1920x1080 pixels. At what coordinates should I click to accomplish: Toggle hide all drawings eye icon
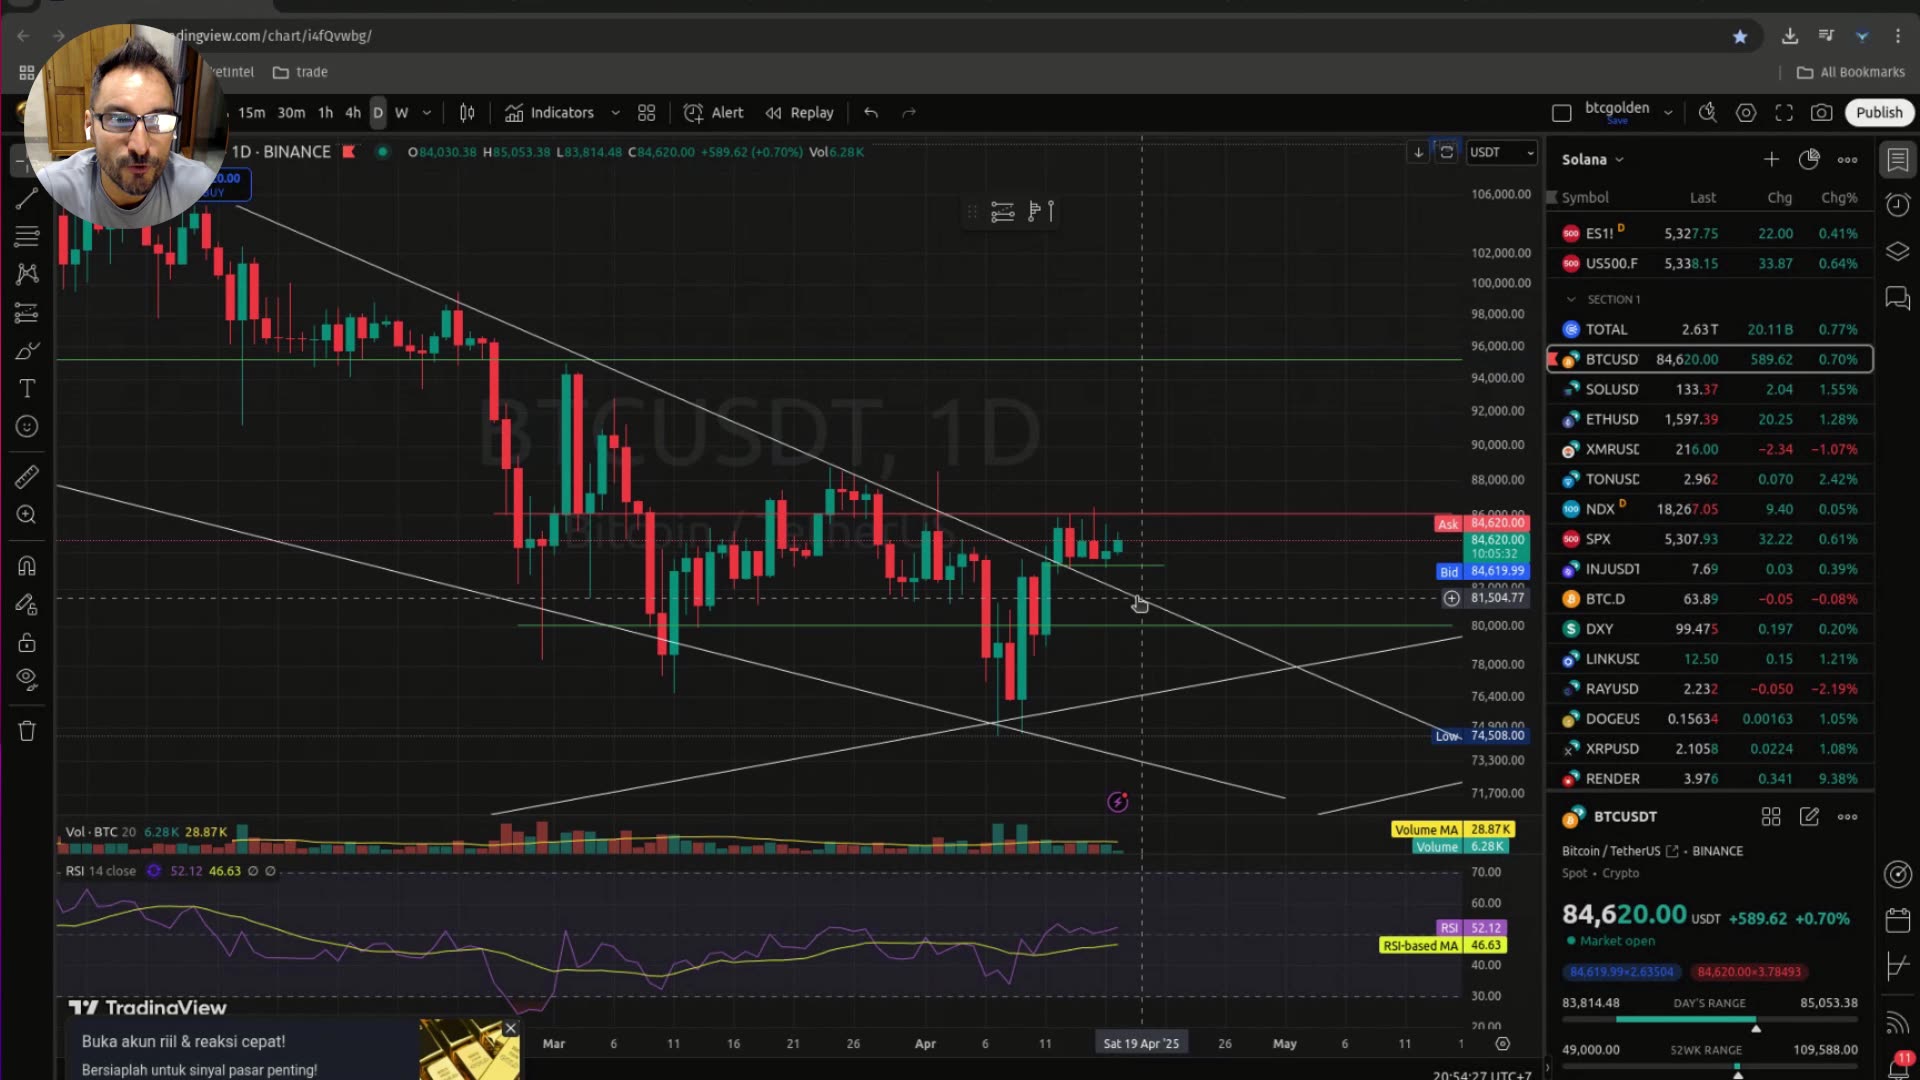pos(27,679)
